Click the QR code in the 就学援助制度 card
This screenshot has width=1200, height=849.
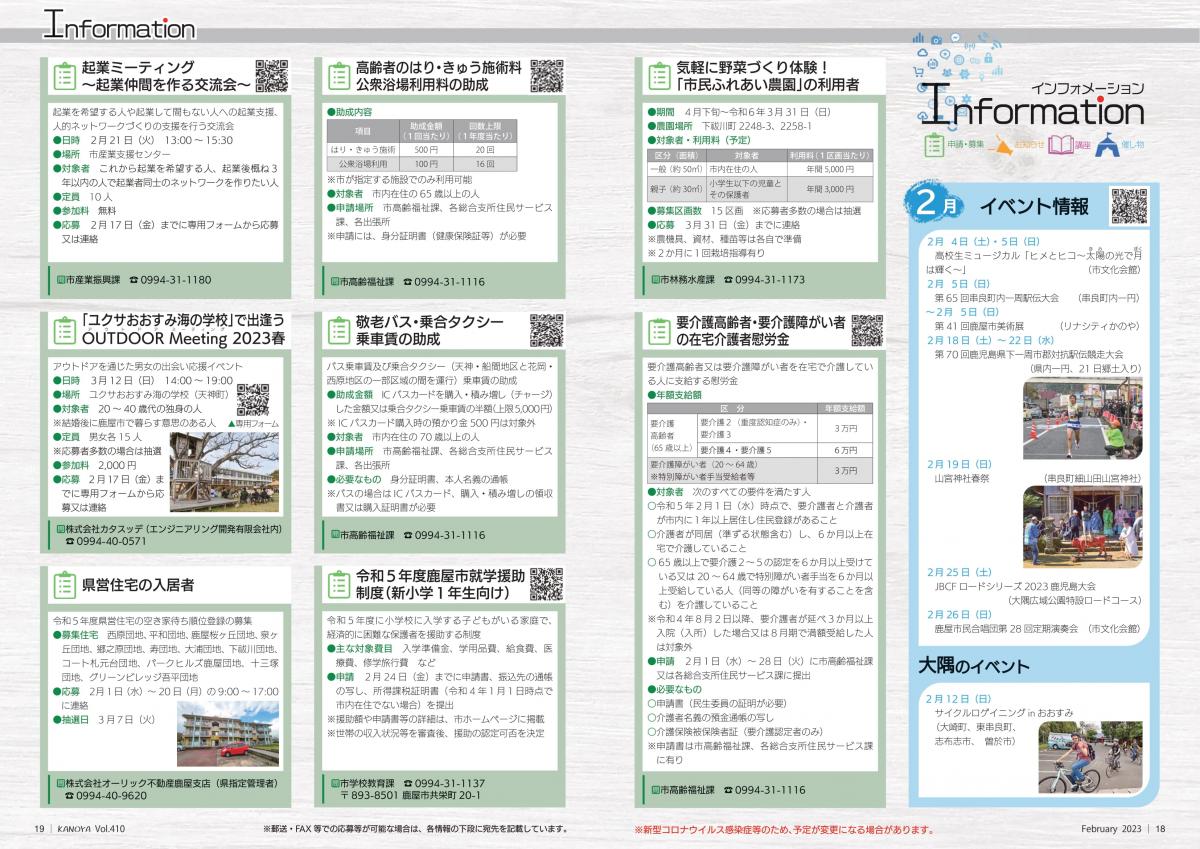tap(546, 583)
